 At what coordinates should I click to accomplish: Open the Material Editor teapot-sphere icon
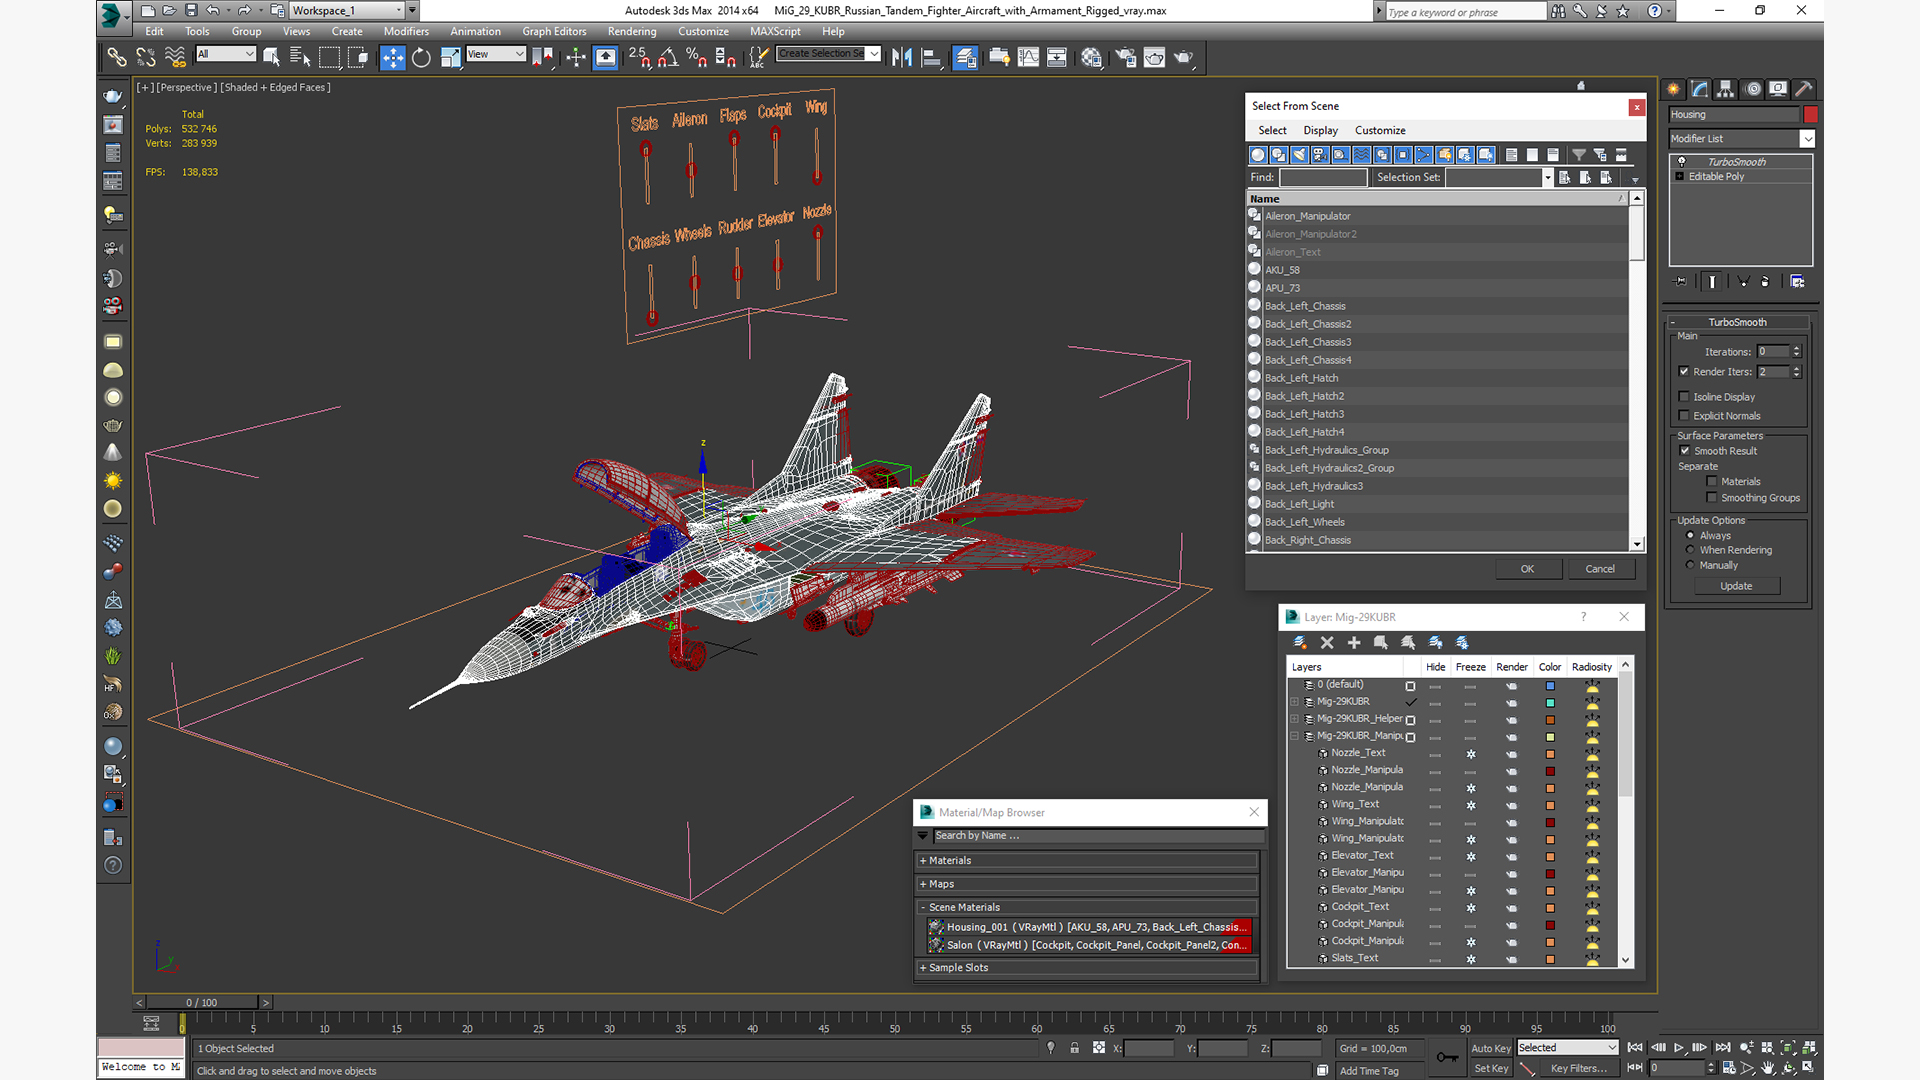(x=1091, y=57)
